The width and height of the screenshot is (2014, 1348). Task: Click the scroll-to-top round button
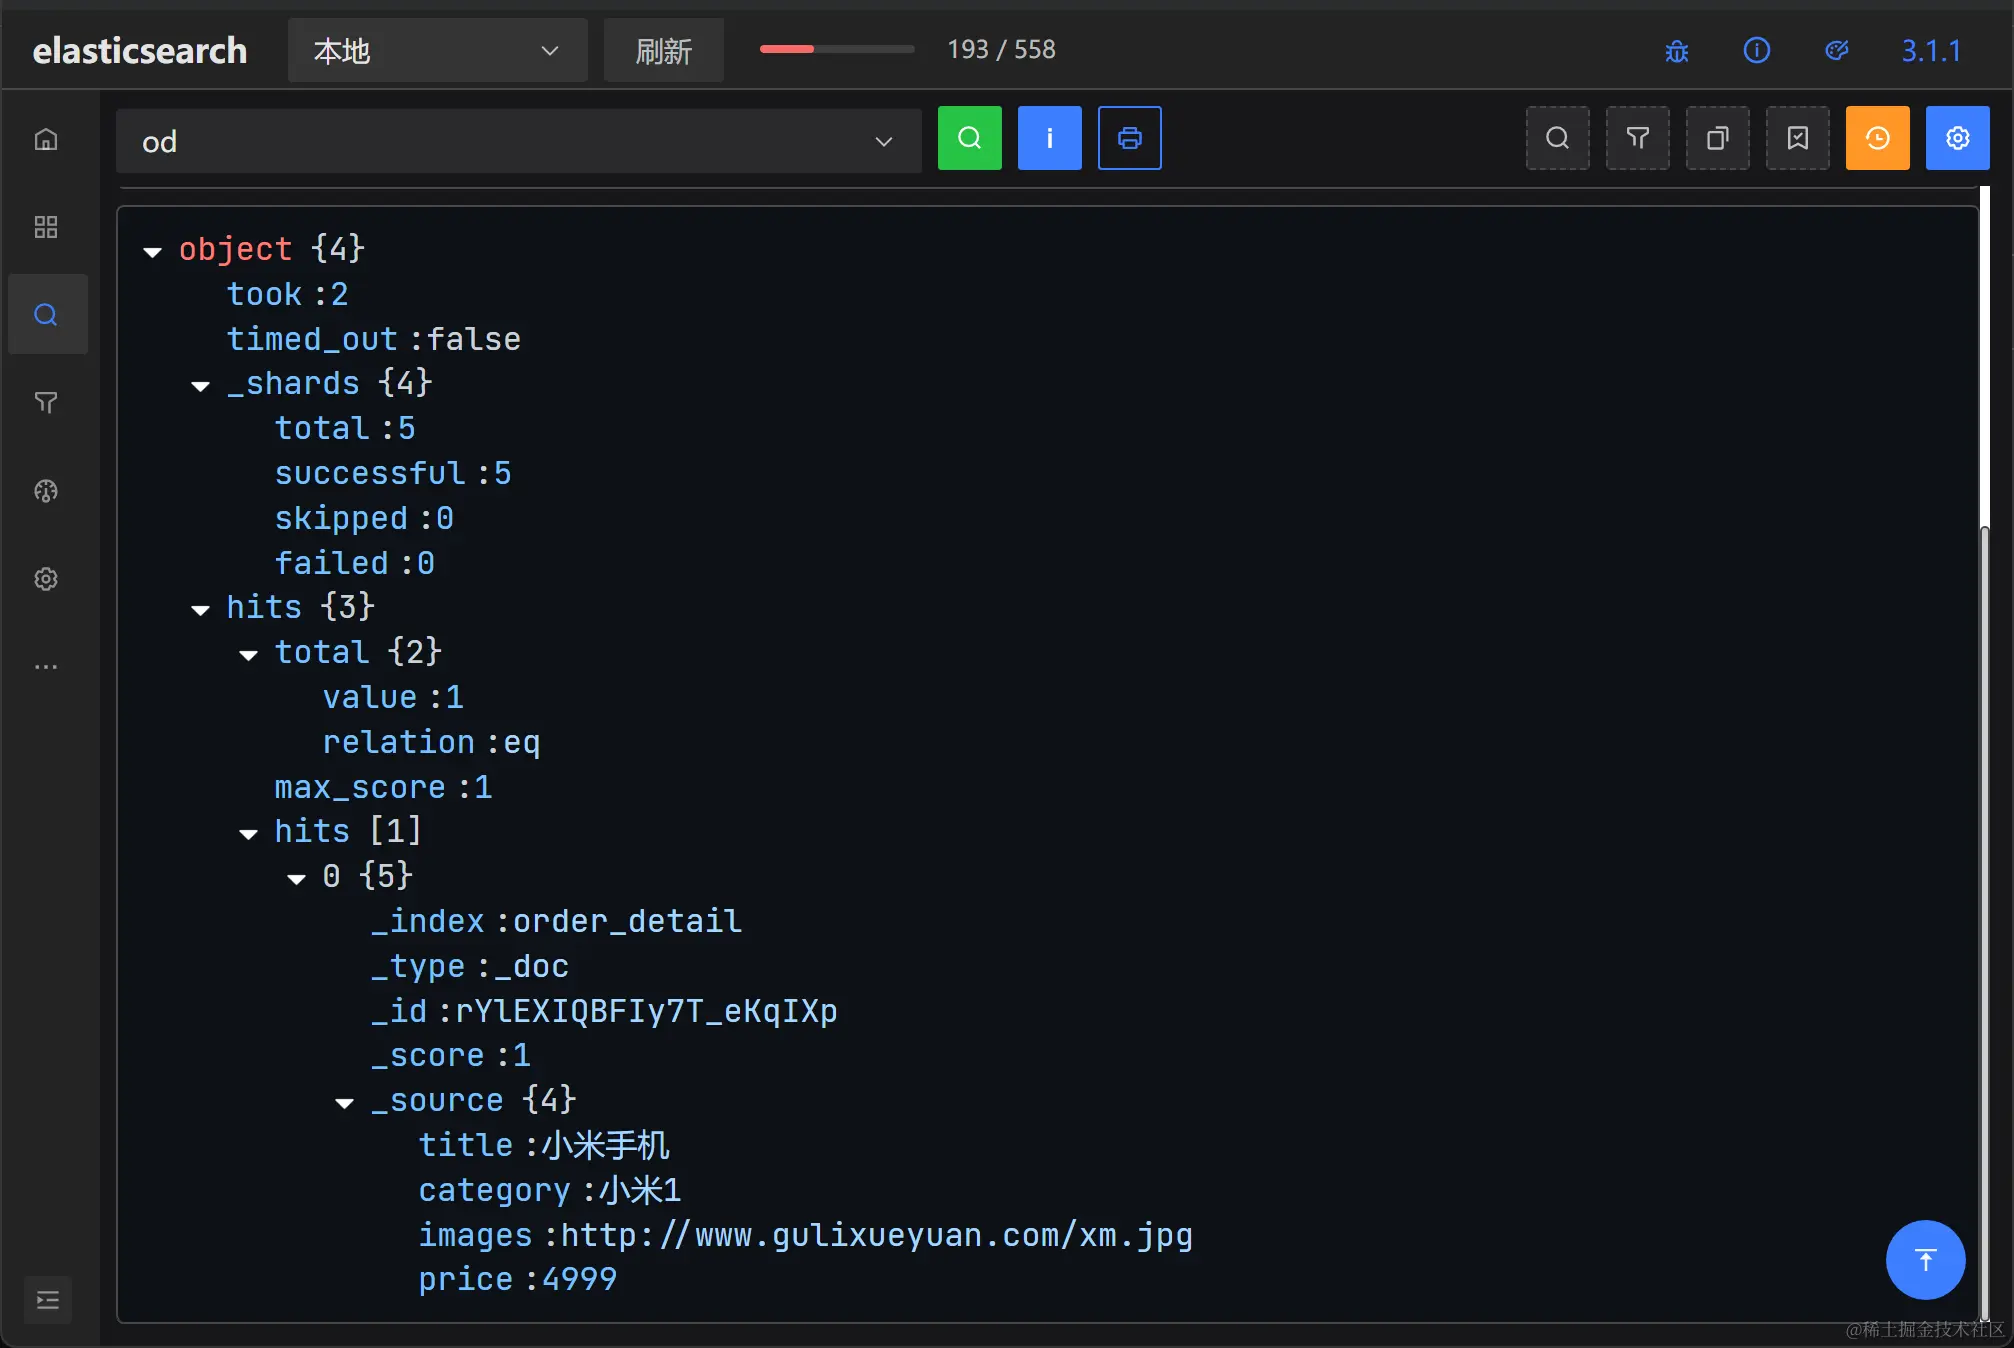click(1924, 1259)
